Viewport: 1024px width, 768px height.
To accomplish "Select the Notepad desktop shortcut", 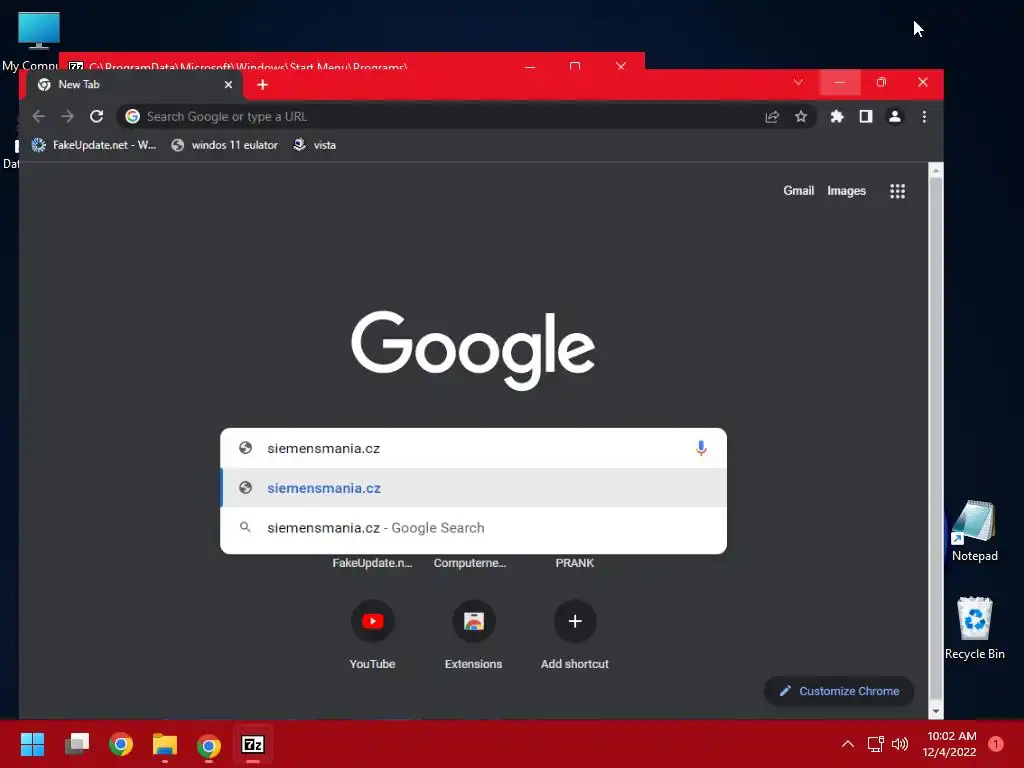I will click(974, 531).
